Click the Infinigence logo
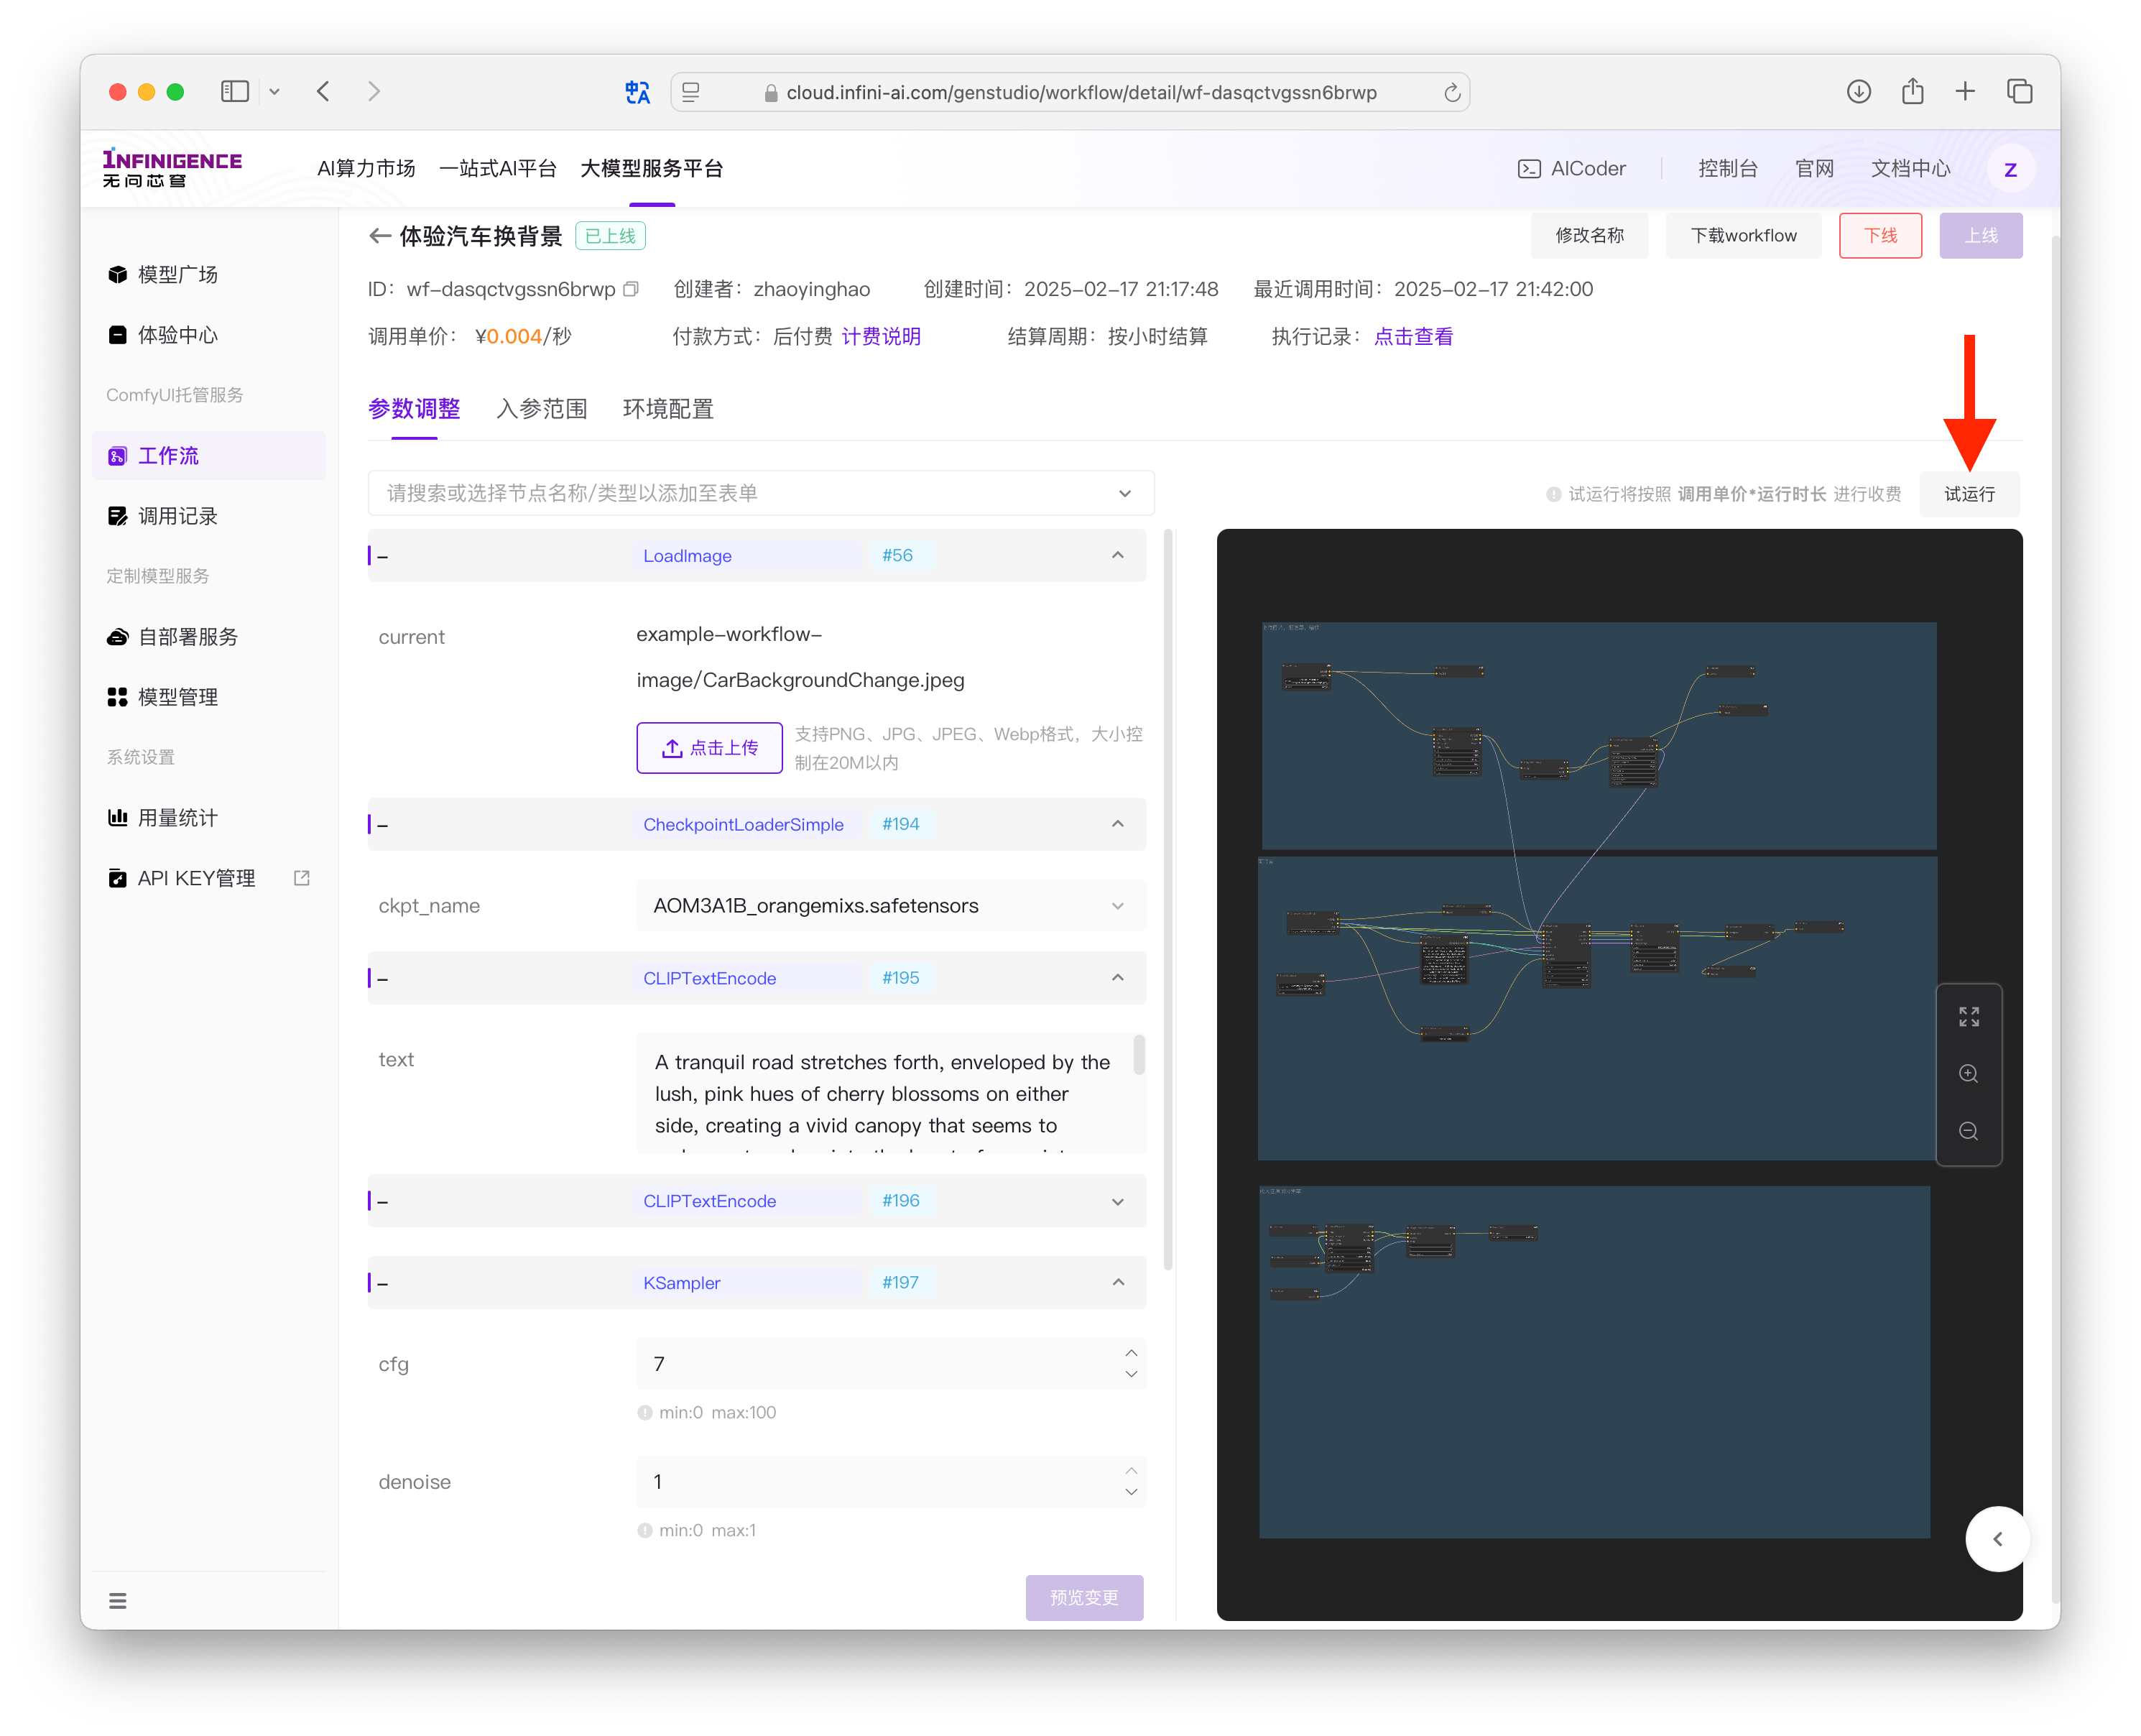Viewport: 2141px width, 1736px height. click(x=172, y=168)
